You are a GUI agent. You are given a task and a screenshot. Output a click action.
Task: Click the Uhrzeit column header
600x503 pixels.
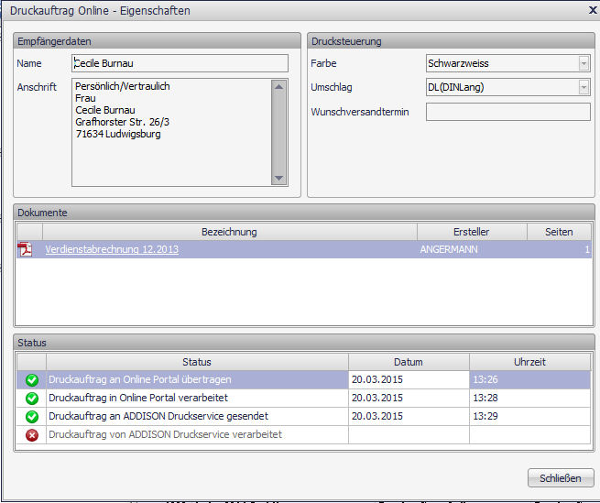coord(530,362)
